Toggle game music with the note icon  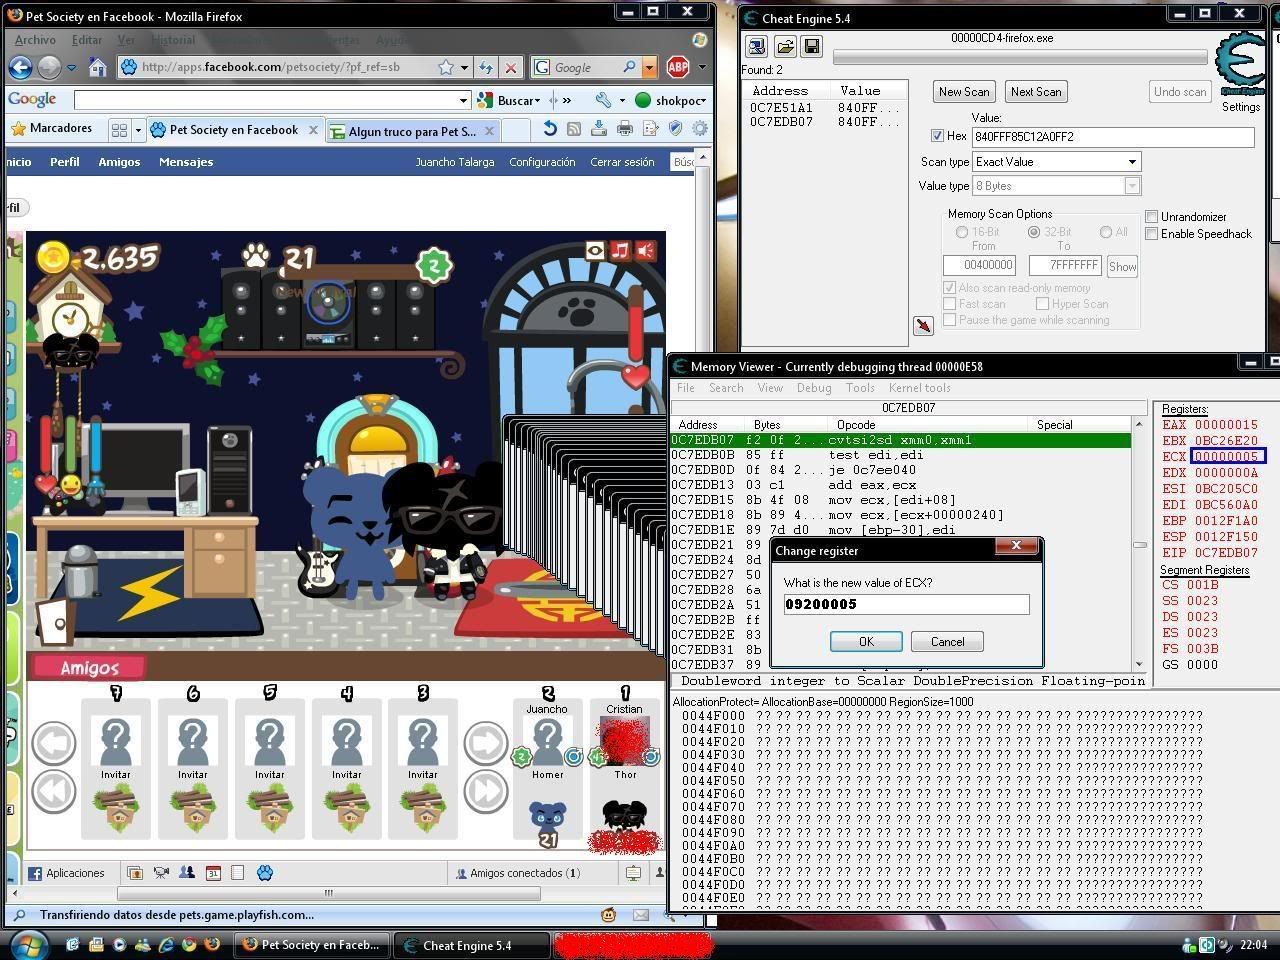pyautogui.click(x=621, y=250)
